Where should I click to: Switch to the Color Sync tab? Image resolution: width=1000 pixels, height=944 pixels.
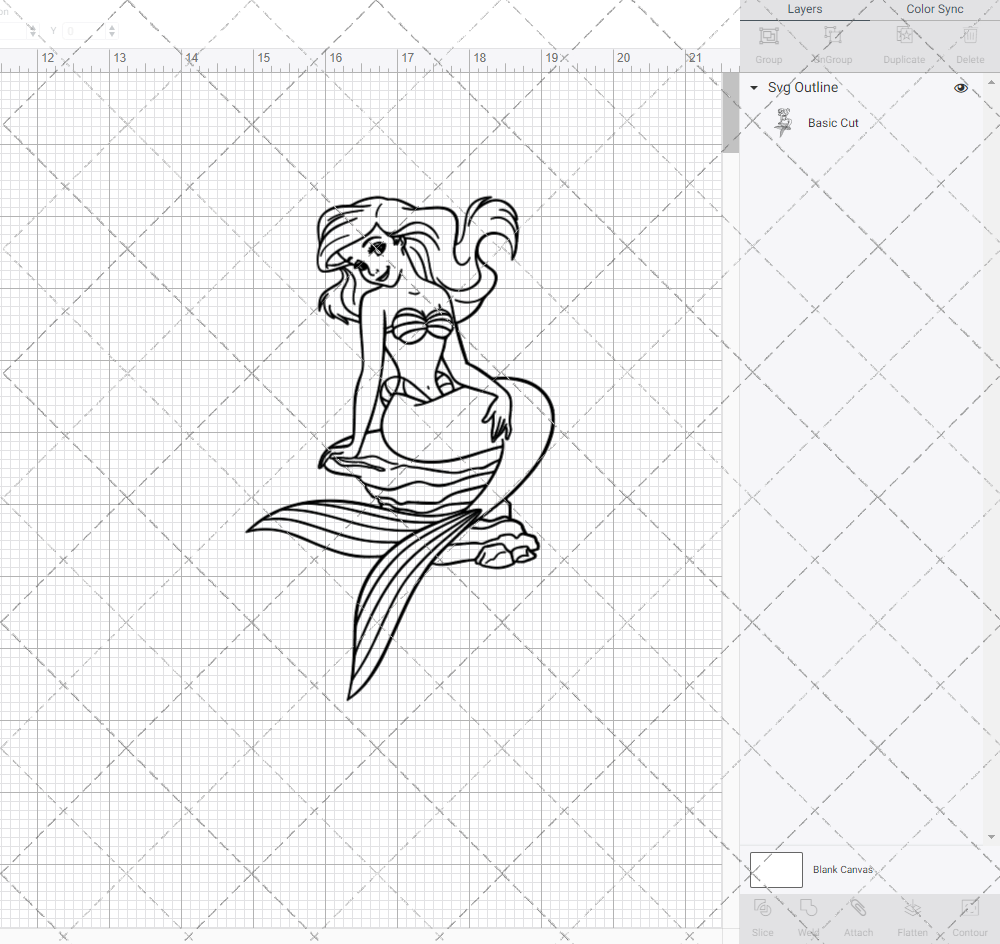[934, 9]
